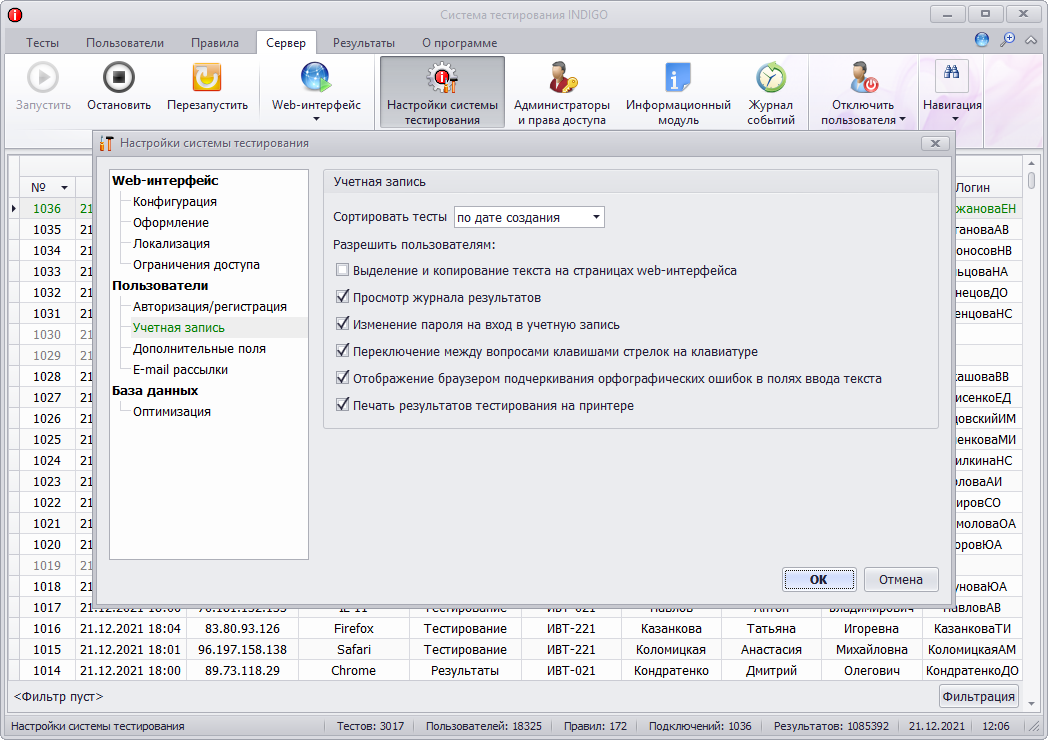Click row number 1036 in table
This screenshot has width=1048, height=740.
pyautogui.click(x=47, y=209)
